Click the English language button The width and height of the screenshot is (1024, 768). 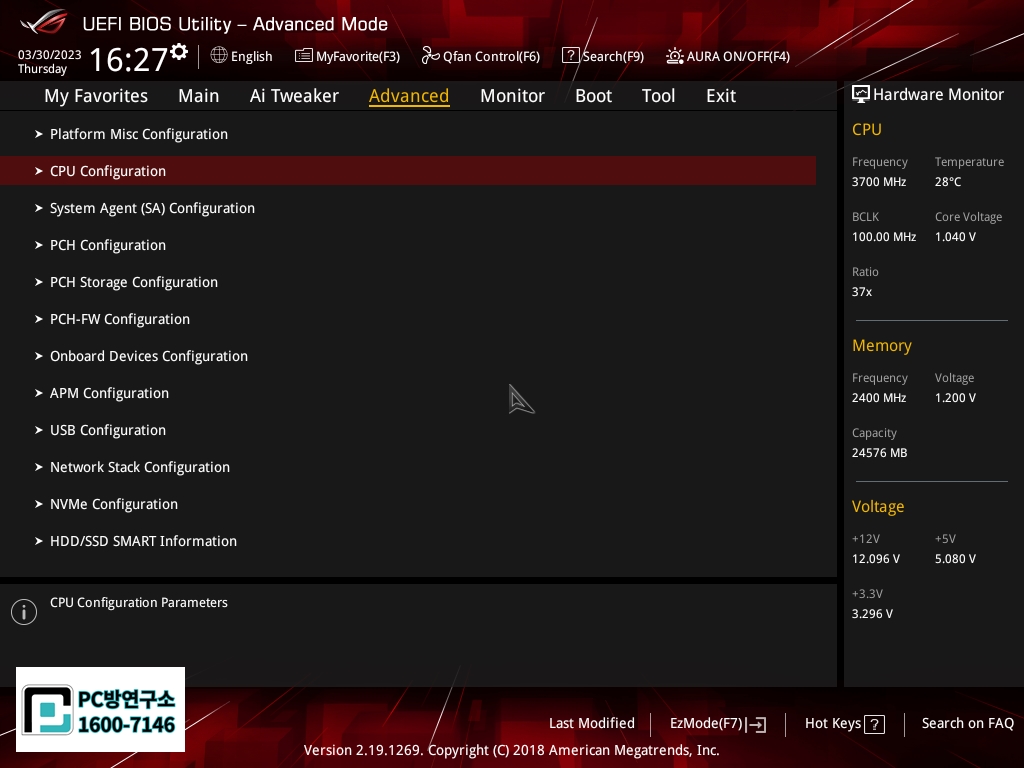pos(251,56)
